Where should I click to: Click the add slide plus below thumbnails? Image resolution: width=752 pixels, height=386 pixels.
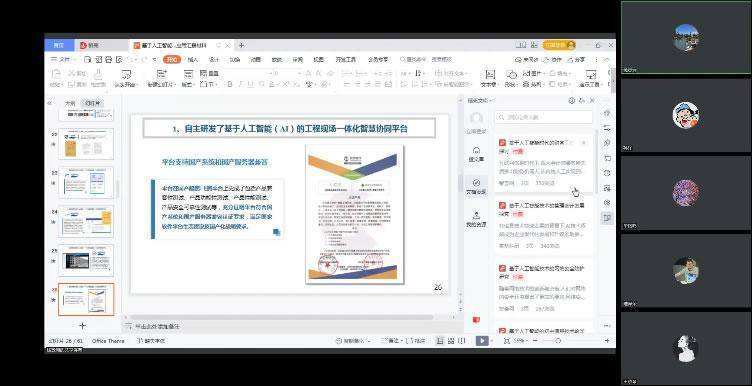coord(82,325)
